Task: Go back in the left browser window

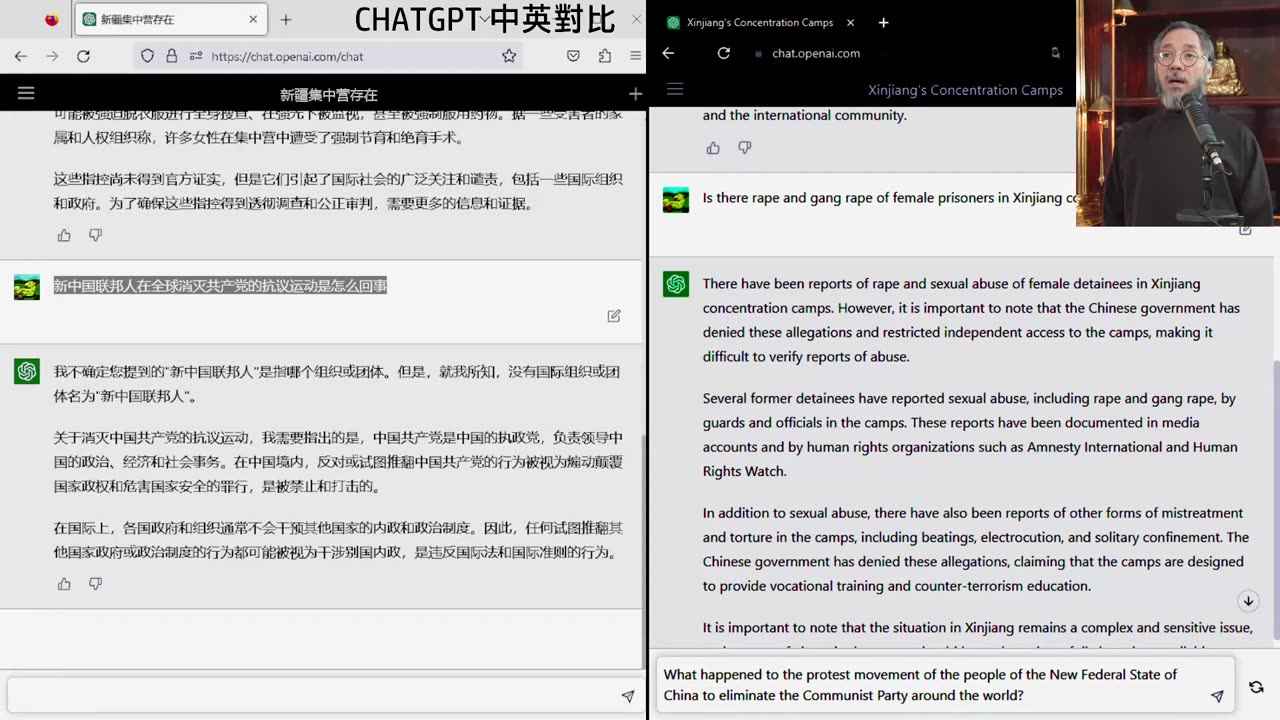Action: click(x=20, y=56)
